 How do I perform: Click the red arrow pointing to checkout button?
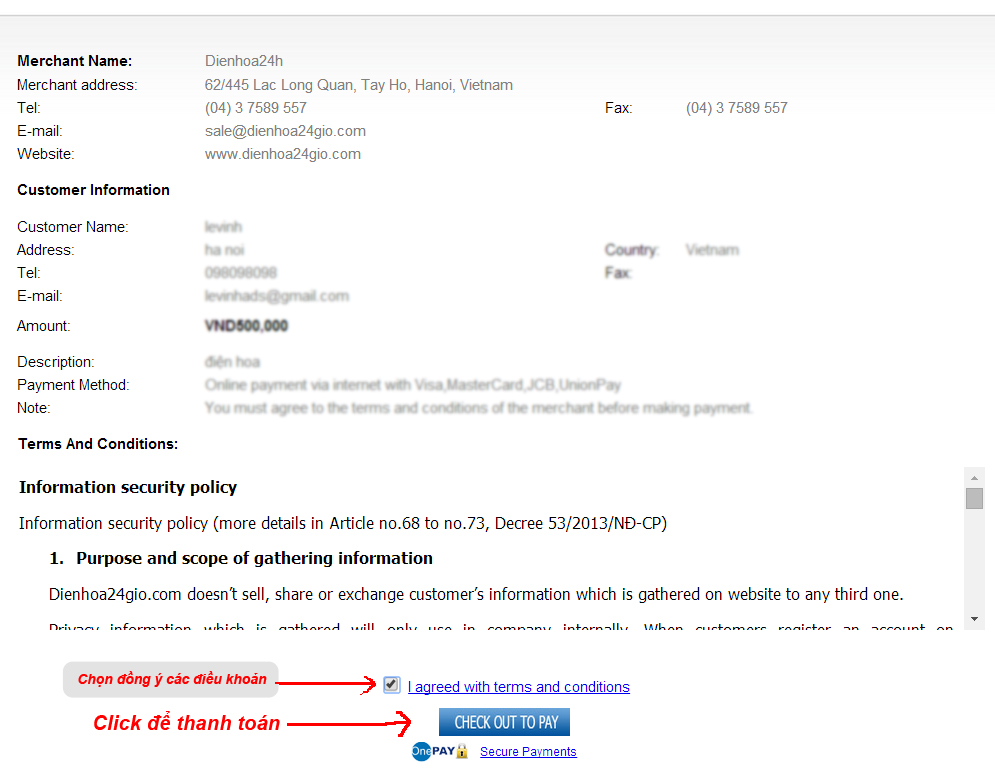point(352,723)
